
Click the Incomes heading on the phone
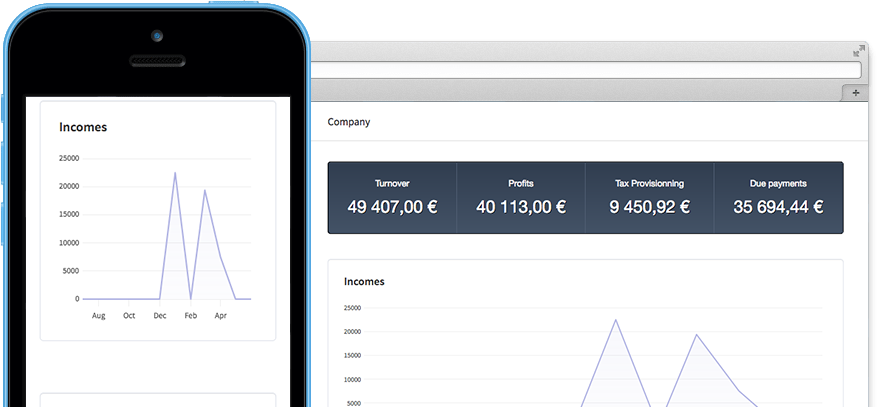83,127
